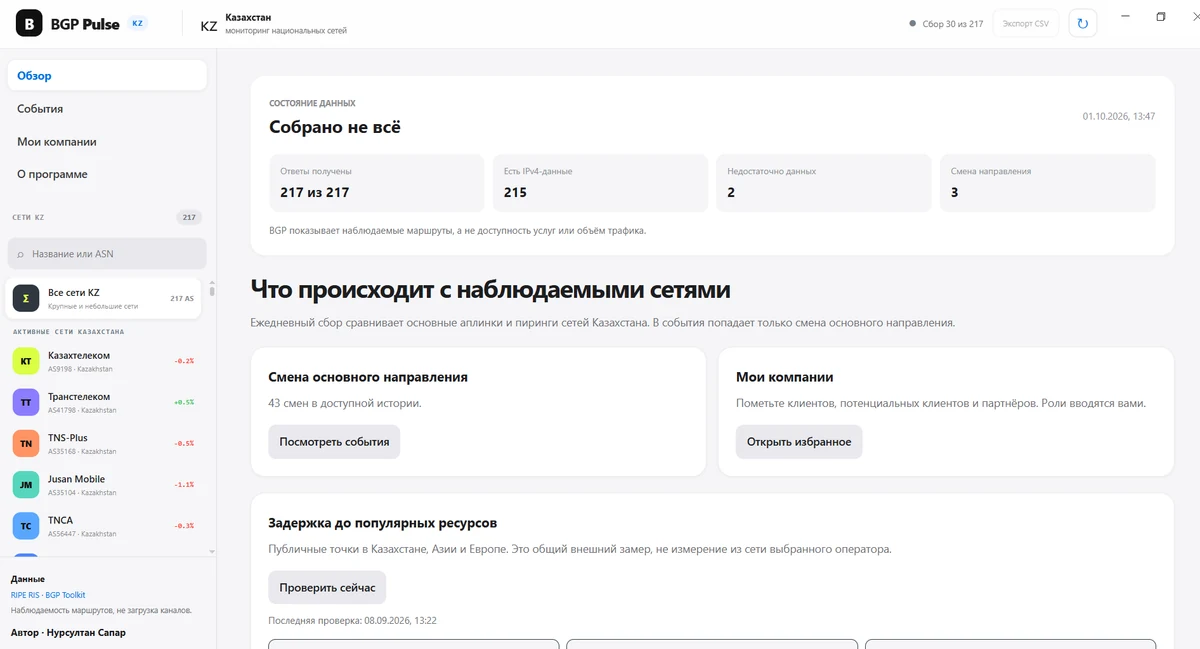Viewport: 1200px width, 649px height.
Task: Open the События section
Action: tap(107, 109)
